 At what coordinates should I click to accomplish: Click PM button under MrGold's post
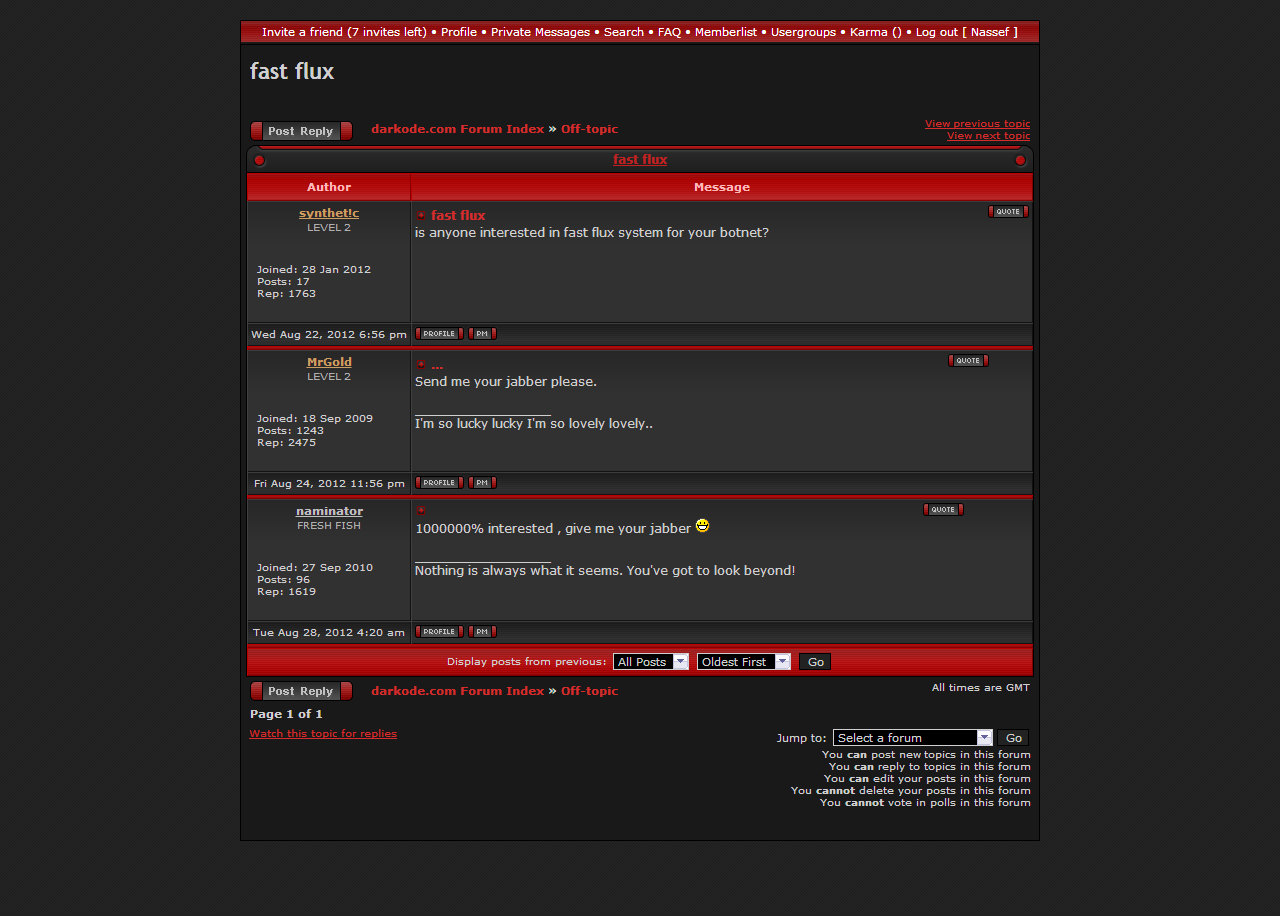point(482,483)
